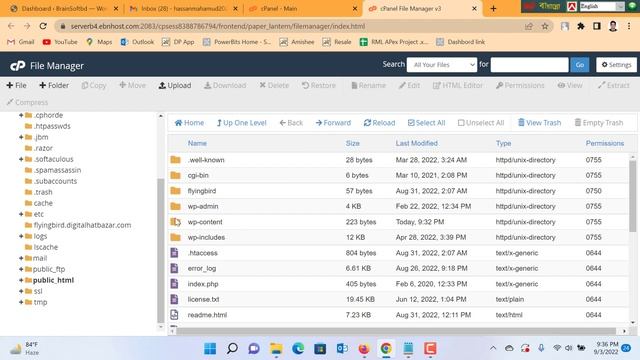Create a new file with + File

click(x=16, y=85)
